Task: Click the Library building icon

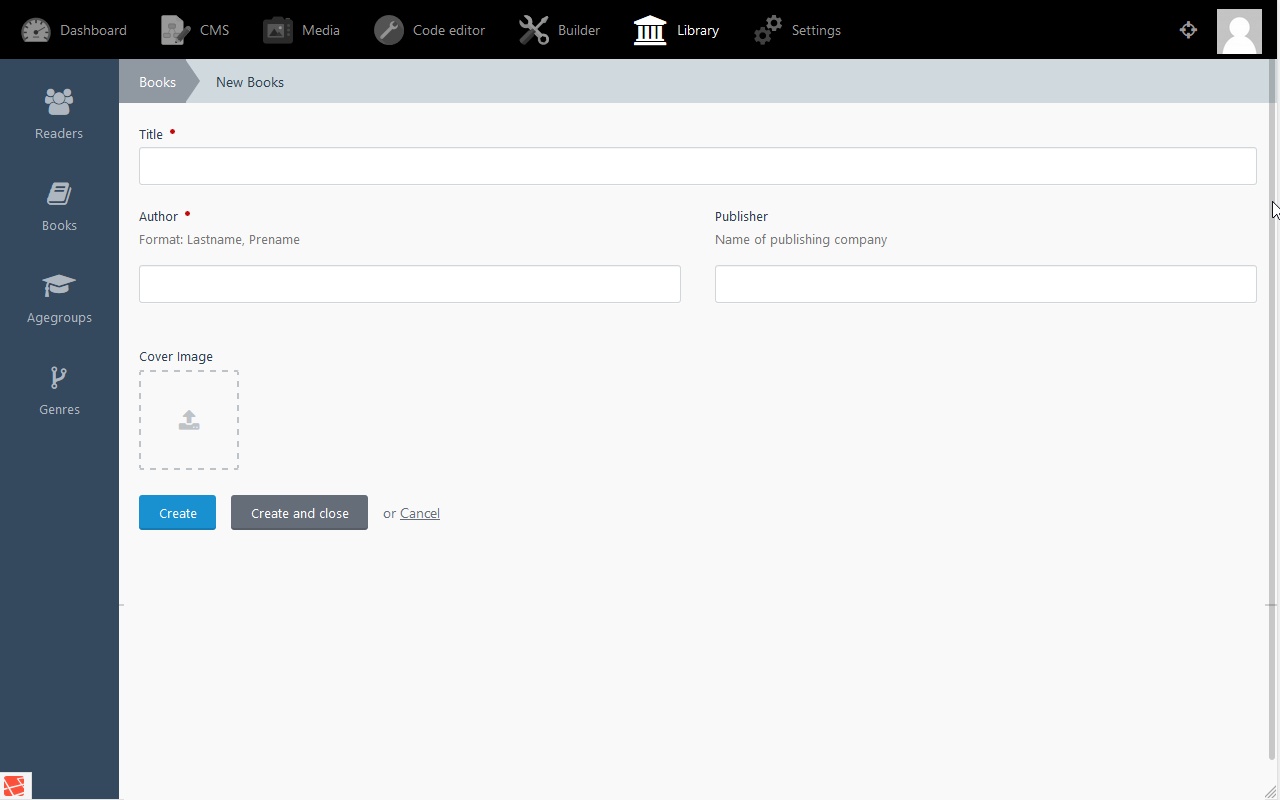Action: click(x=650, y=30)
